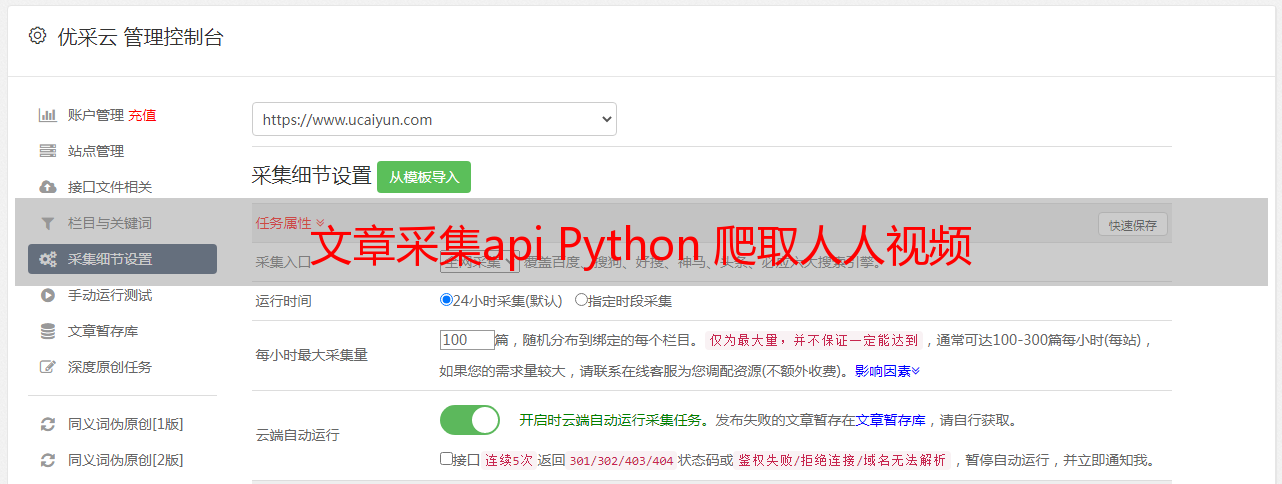Click the gear icon beside 优采云 管理控制台

pos(37,36)
